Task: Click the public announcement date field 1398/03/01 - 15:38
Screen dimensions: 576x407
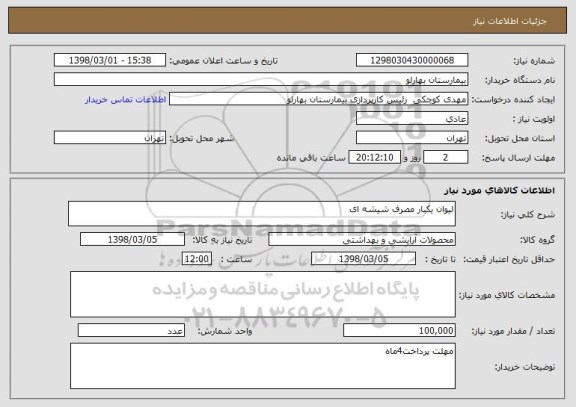Action: coord(110,60)
